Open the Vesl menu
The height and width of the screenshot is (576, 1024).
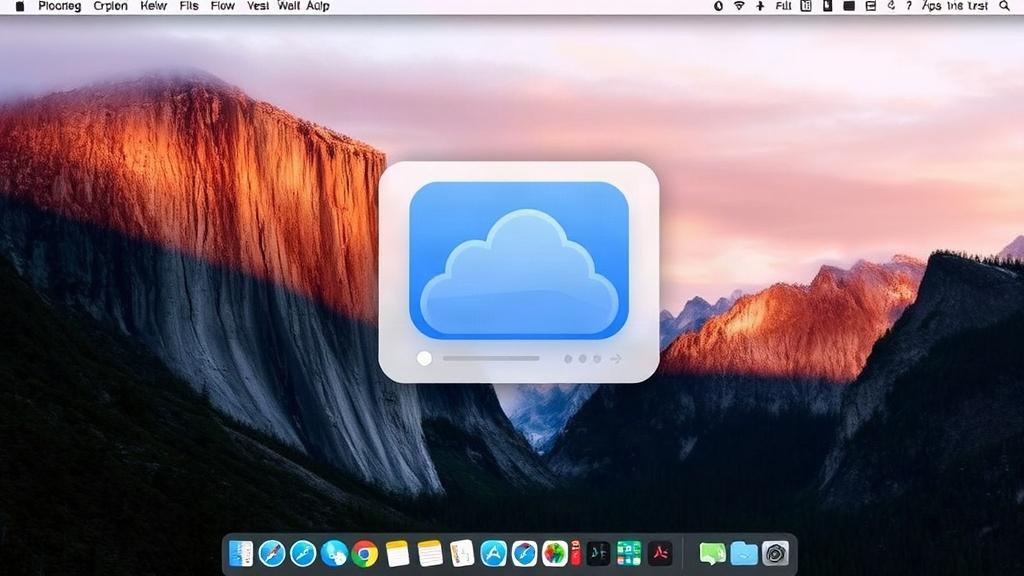(x=258, y=6)
